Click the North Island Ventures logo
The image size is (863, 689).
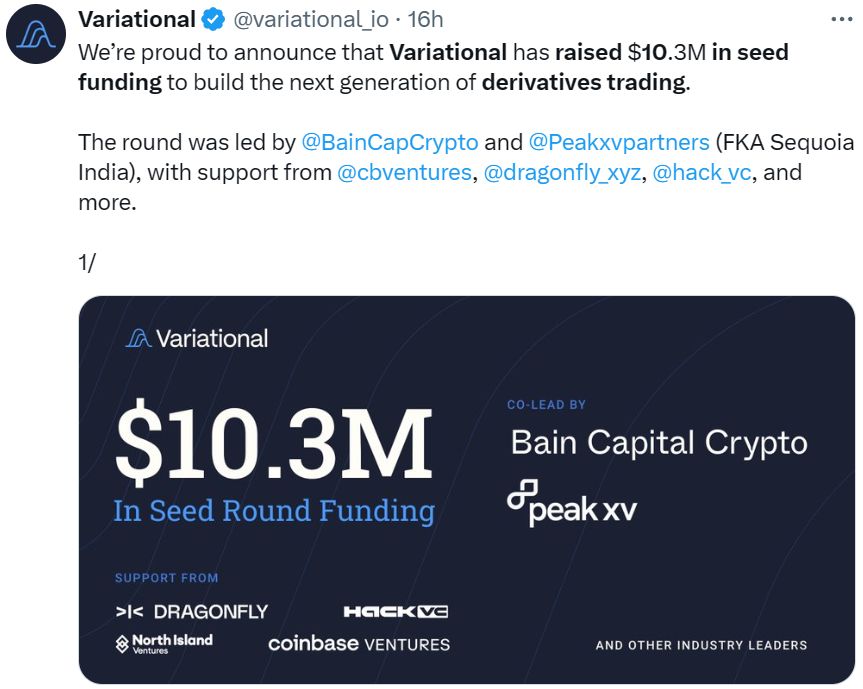164,643
